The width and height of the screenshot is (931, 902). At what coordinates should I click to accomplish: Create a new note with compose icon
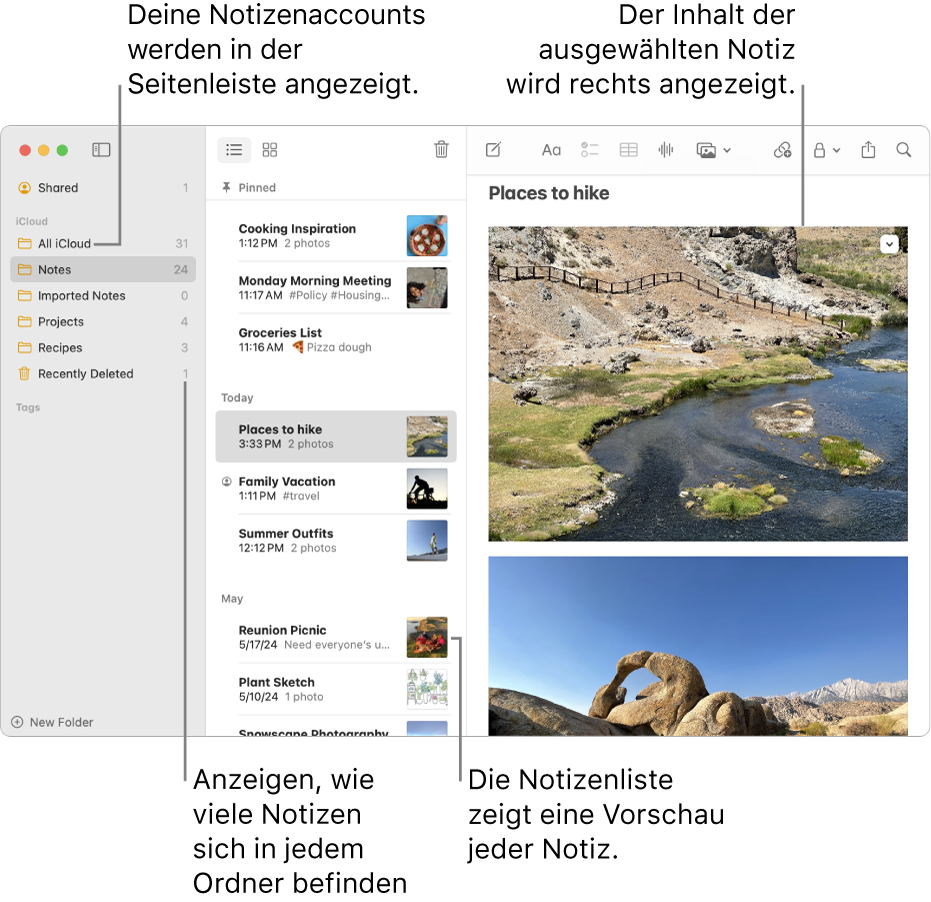point(493,150)
